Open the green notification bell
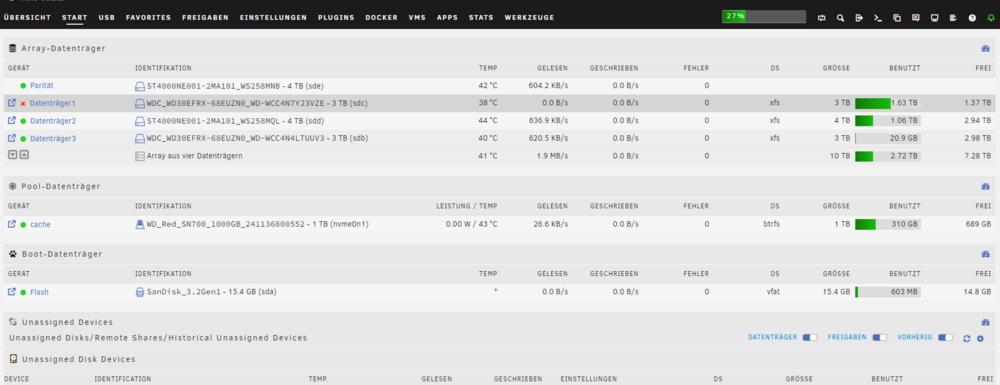 (990, 18)
